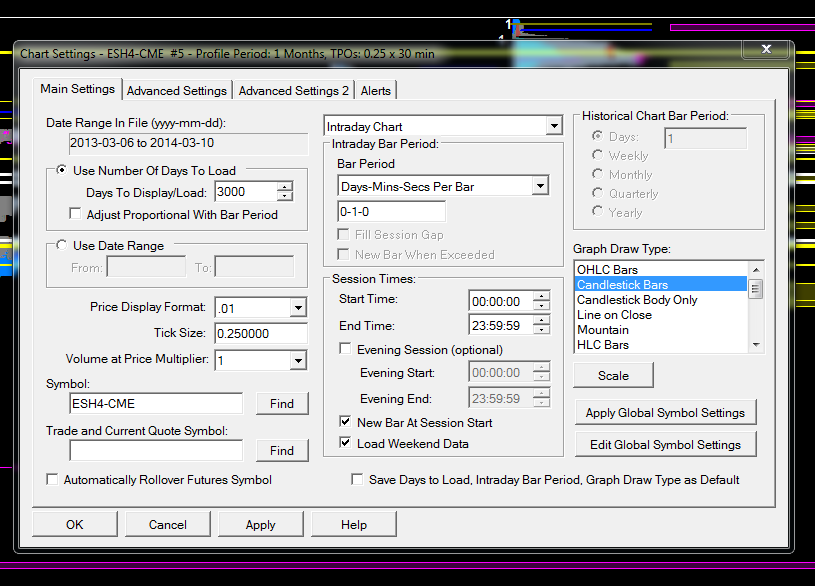Click Find next to Trade and Current Quote Symbol

[x=282, y=450]
